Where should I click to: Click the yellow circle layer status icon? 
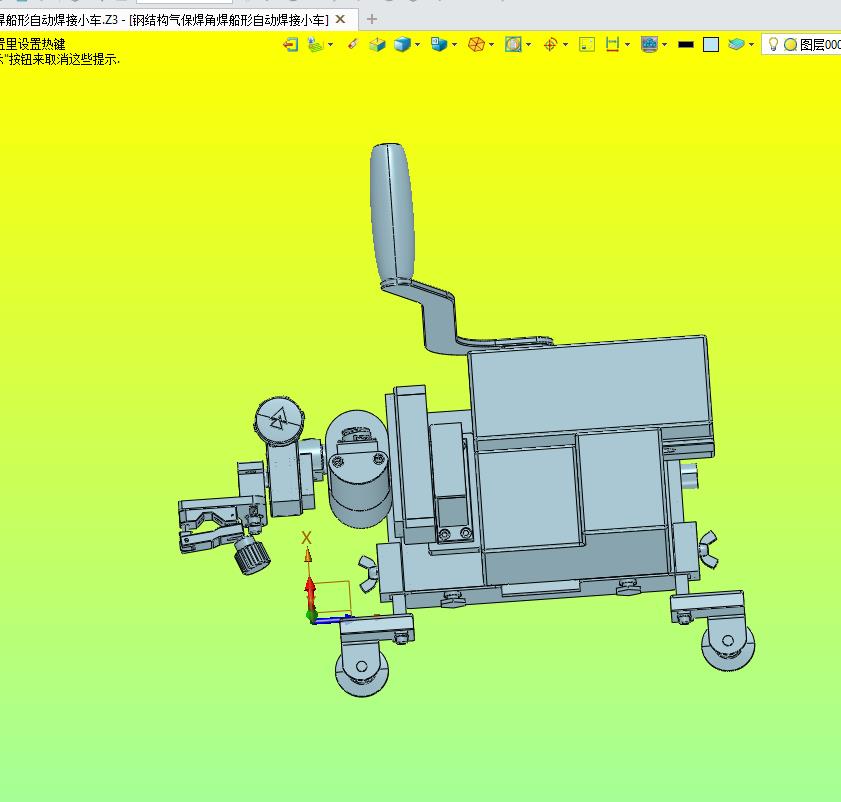point(790,45)
